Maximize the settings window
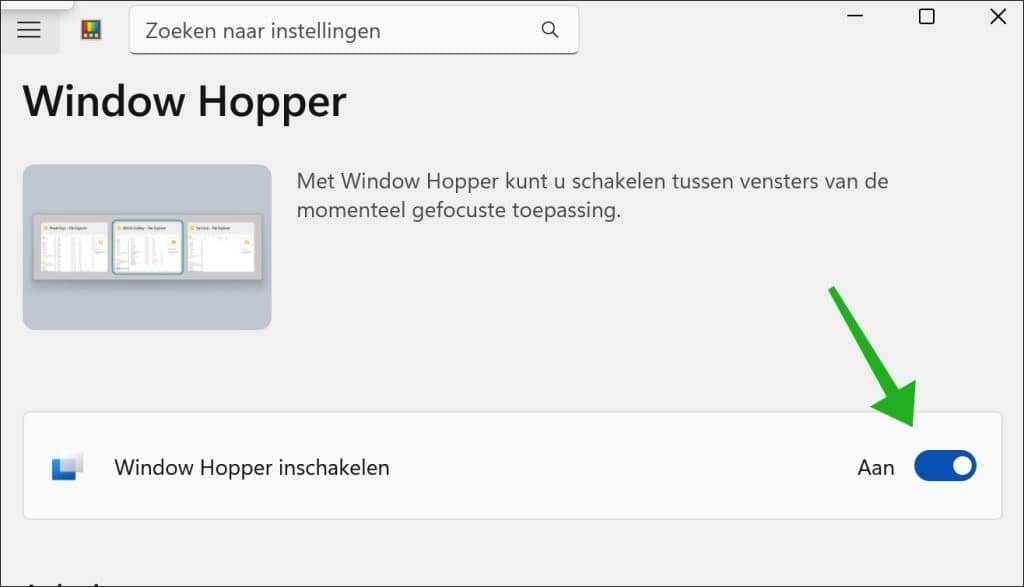 click(x=926, y=16)
